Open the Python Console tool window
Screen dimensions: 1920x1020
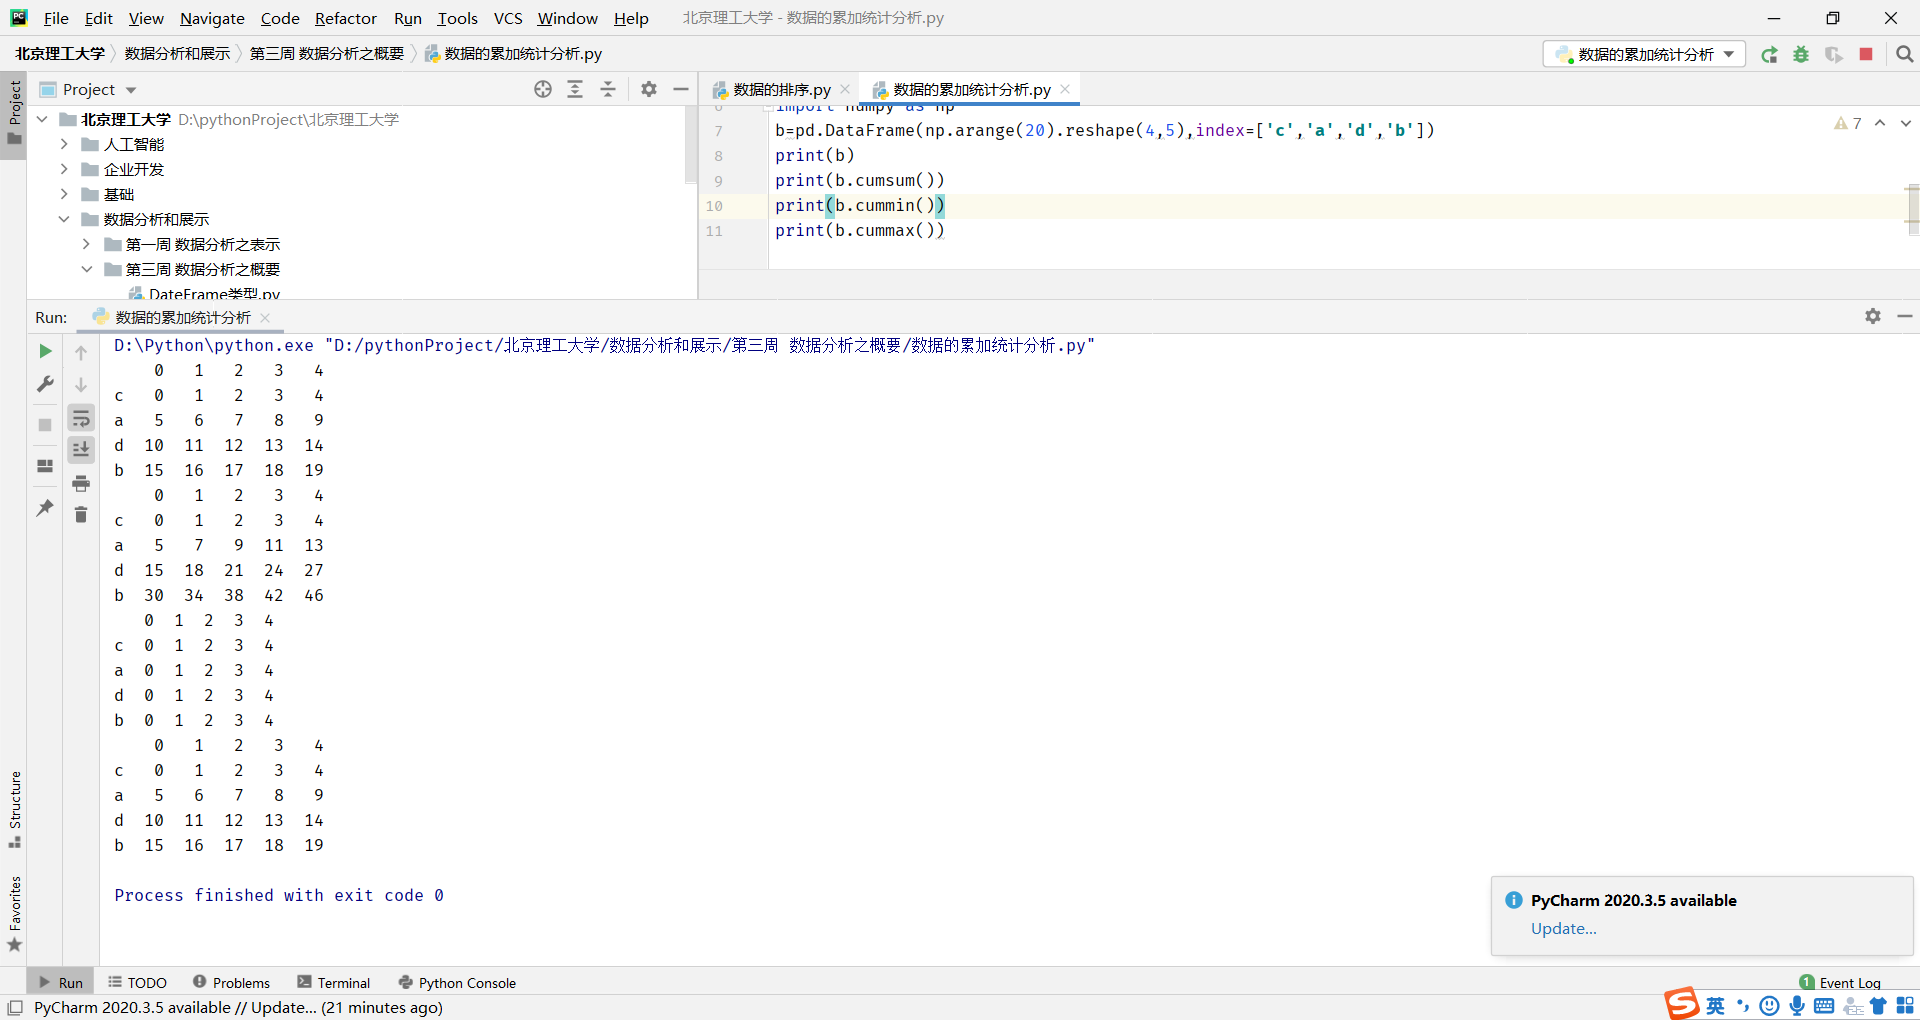pyautogui.click(x=457, y=982)
